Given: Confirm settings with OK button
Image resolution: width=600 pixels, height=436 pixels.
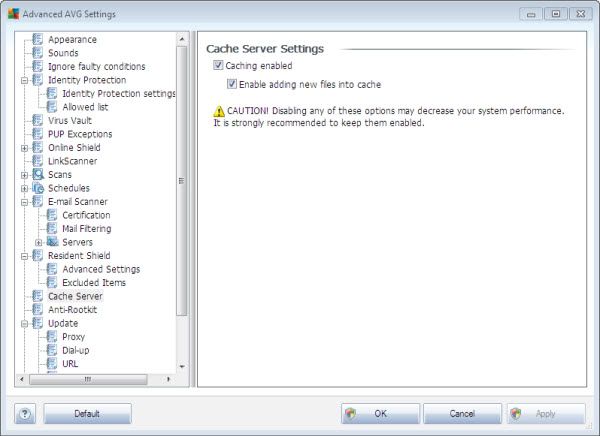Looking at the screenshot, I should click(x=380, y=413).
